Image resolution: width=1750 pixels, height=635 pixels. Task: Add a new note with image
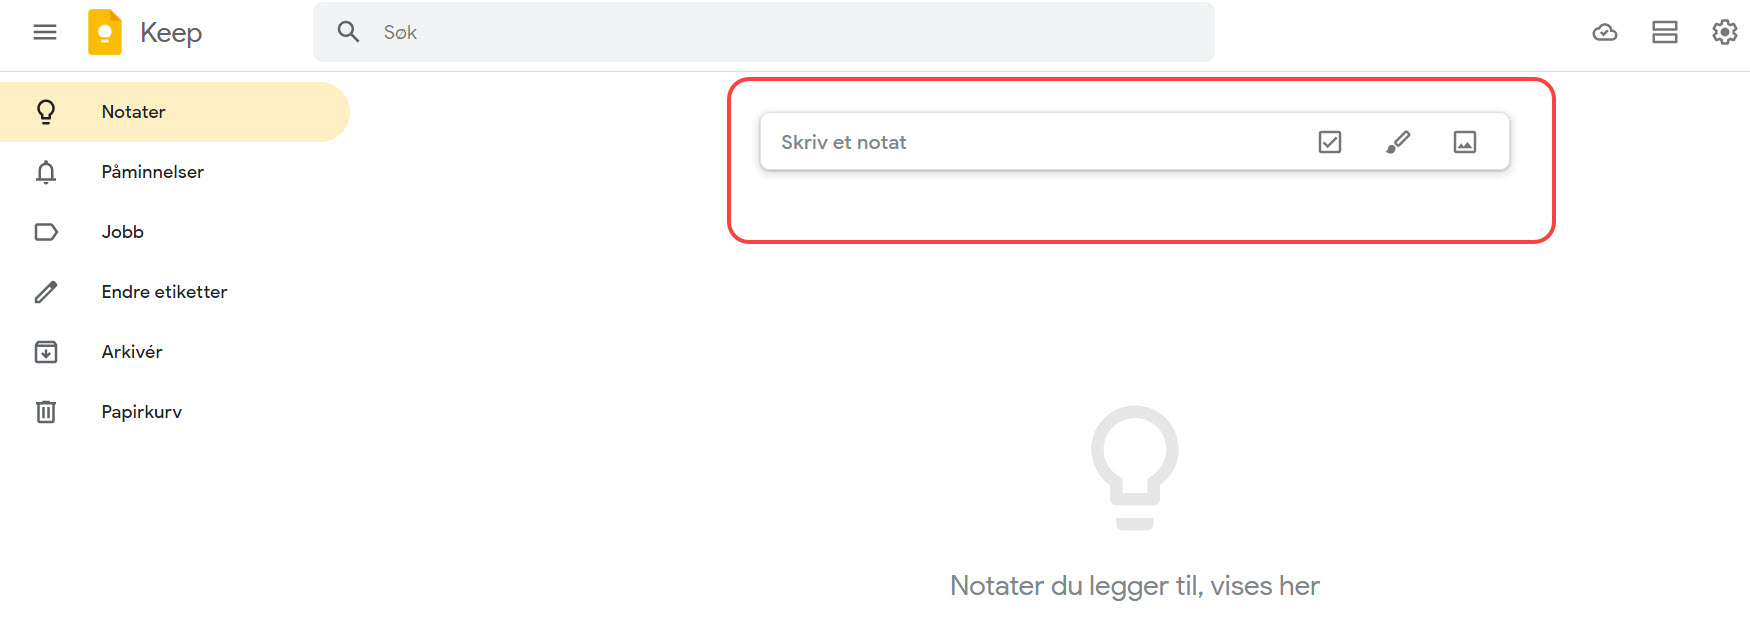pos(1465,142)
